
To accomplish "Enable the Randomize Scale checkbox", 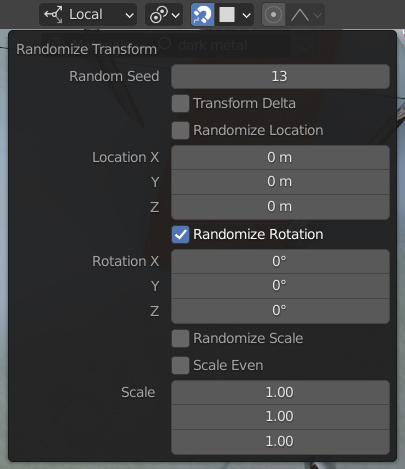I will 180,338.
